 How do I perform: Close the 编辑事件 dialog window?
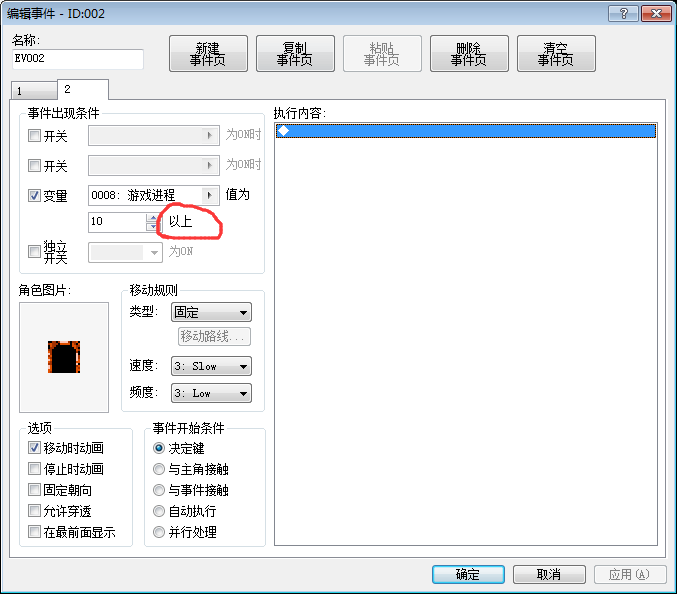click(x=656, y=14)
